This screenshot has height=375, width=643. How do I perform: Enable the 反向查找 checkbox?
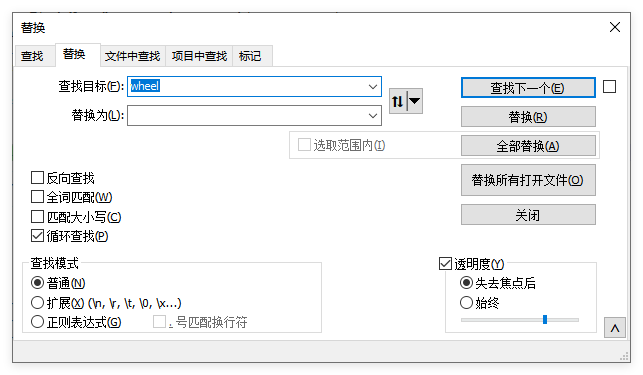click(37, 178)
